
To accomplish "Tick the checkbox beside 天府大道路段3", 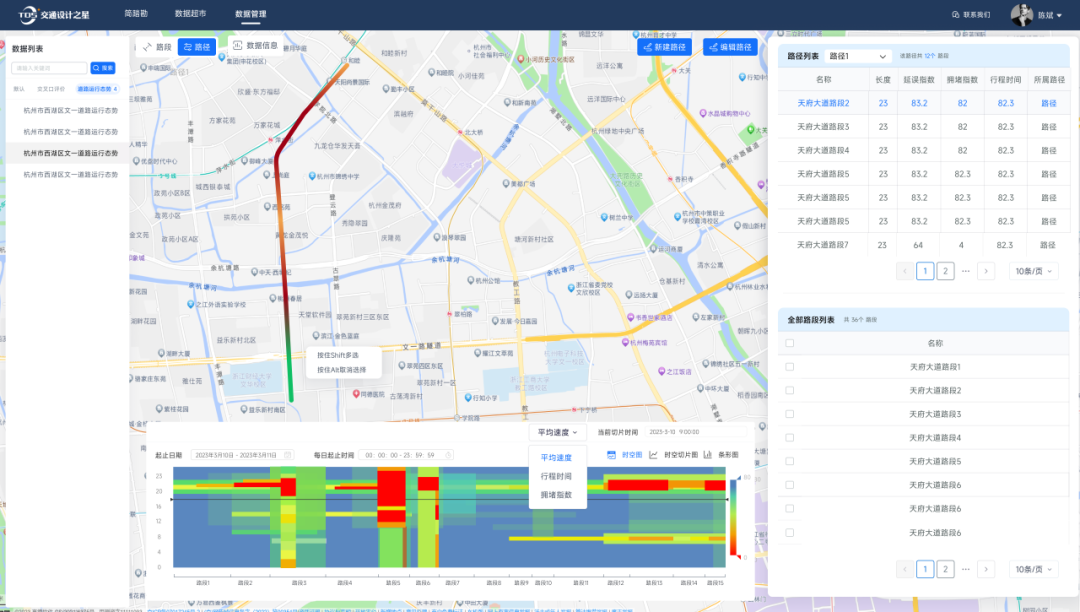I will click(790, 414).
